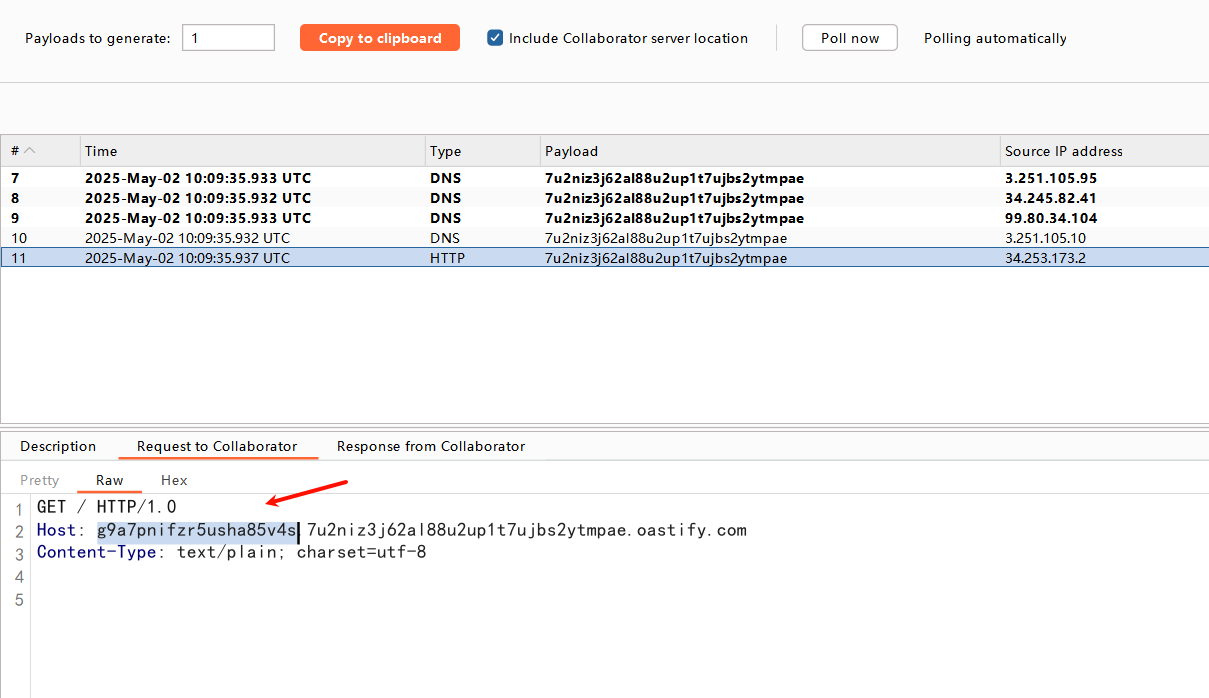Toggle Include Collaborator server location checkbox
The width and height of the screenshot is (1209, 698).
[495, 38]
